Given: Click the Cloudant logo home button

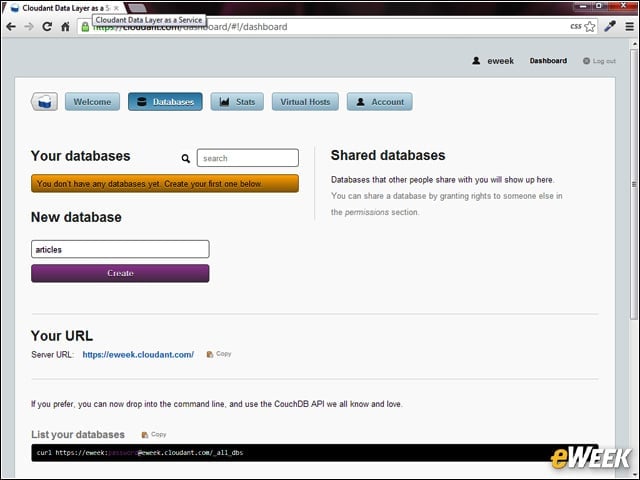Looking at the screenshot, I should pyautogui.click(x=44, y=102).
